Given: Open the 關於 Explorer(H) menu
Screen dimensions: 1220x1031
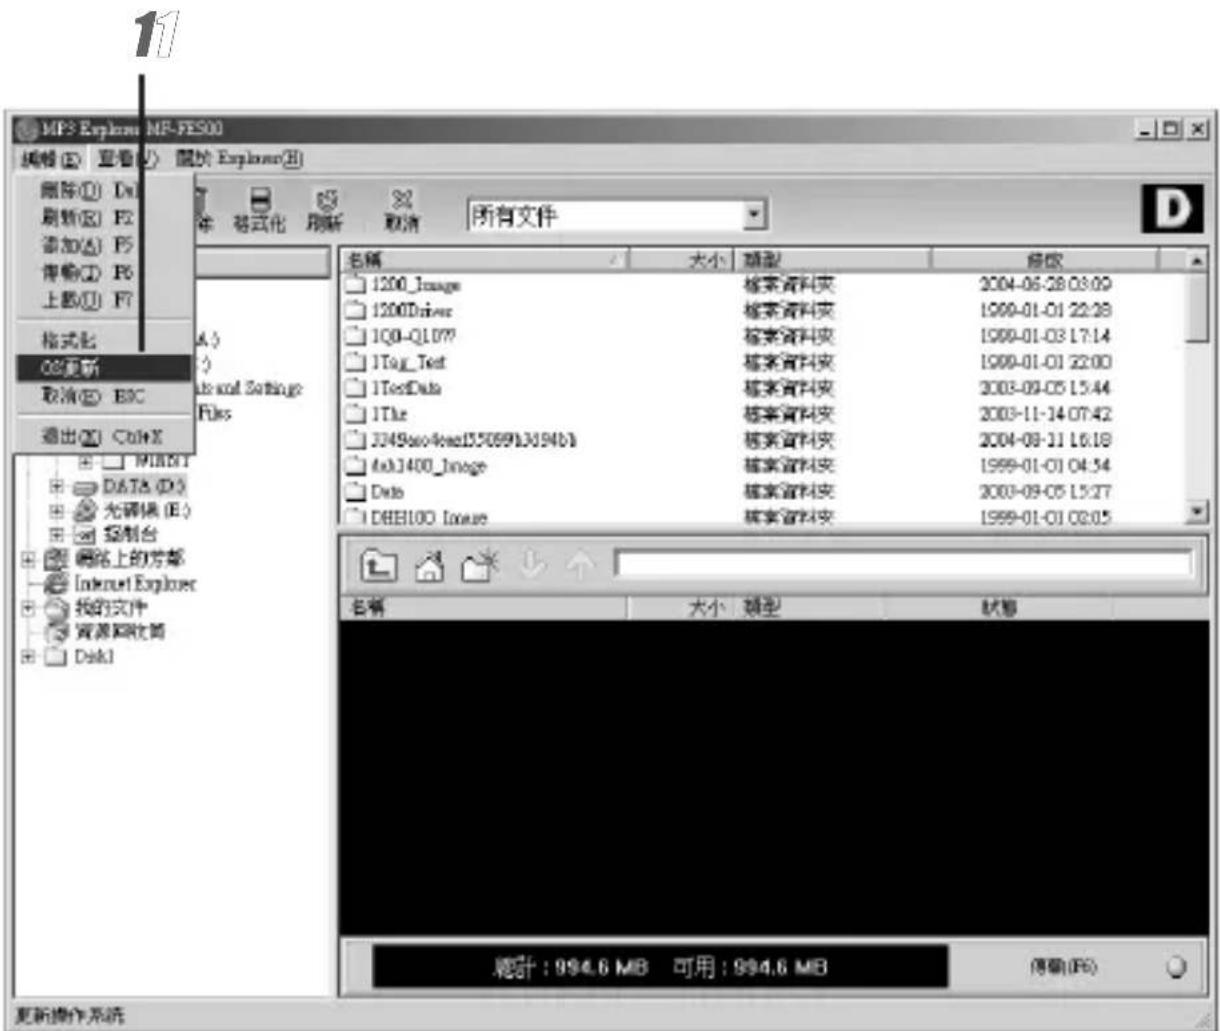Looking at the screenshot, I should [x=239, y=159].
